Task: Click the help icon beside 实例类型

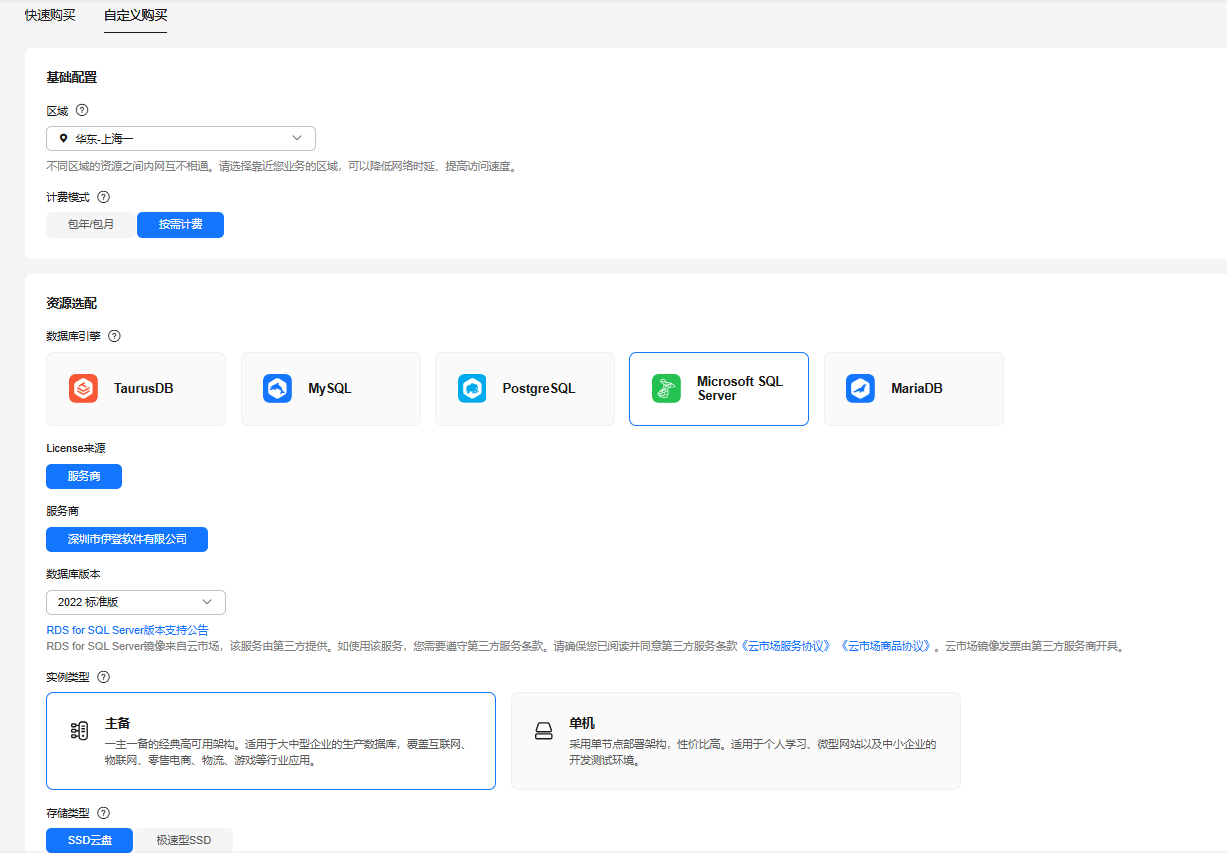Action: tap(103, 677)
